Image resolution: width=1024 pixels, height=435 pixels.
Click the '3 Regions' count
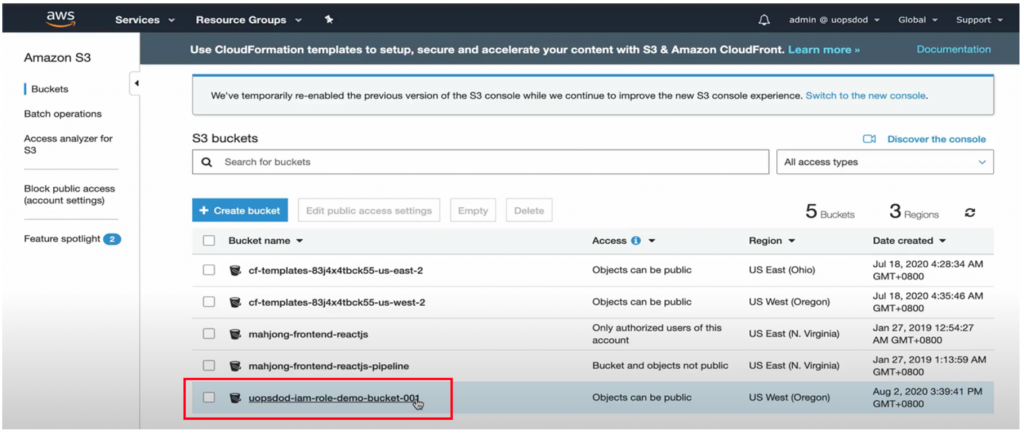tap(914, 212)
